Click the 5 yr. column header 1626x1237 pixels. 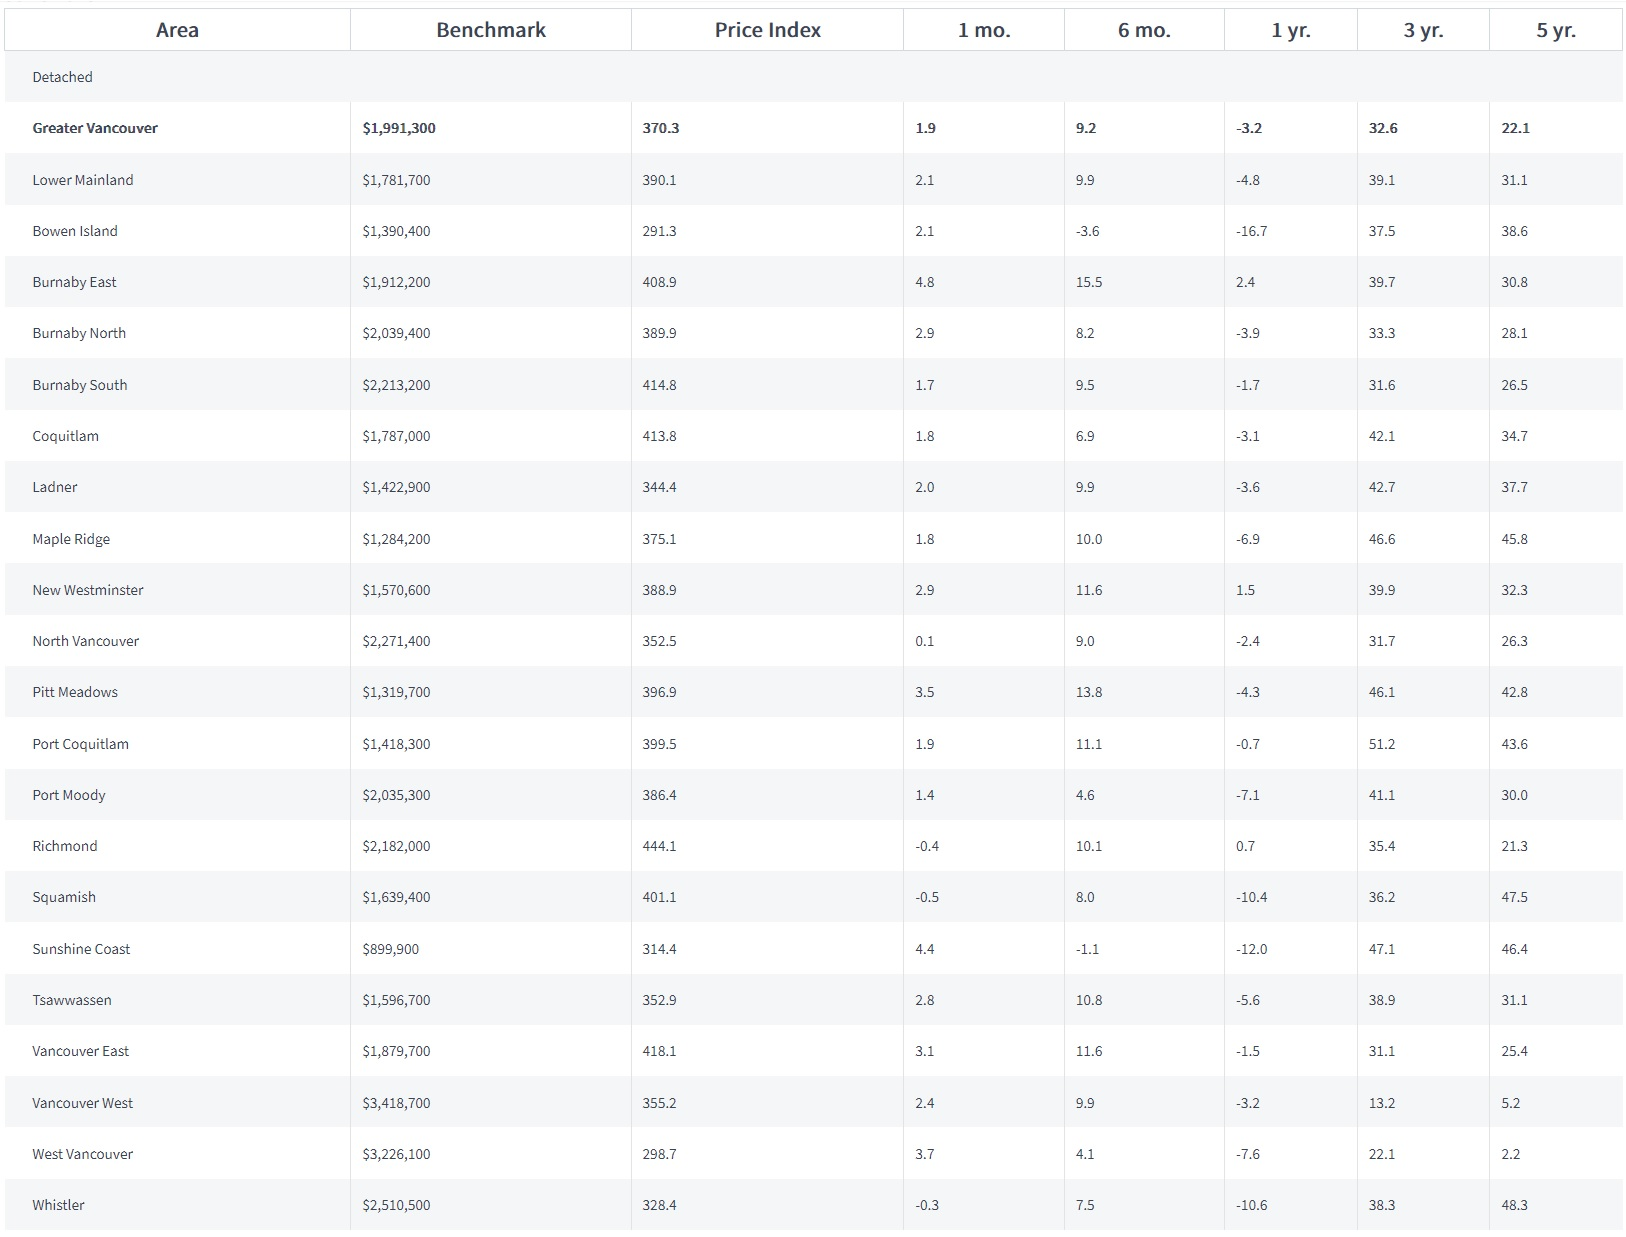point(1555,30)
